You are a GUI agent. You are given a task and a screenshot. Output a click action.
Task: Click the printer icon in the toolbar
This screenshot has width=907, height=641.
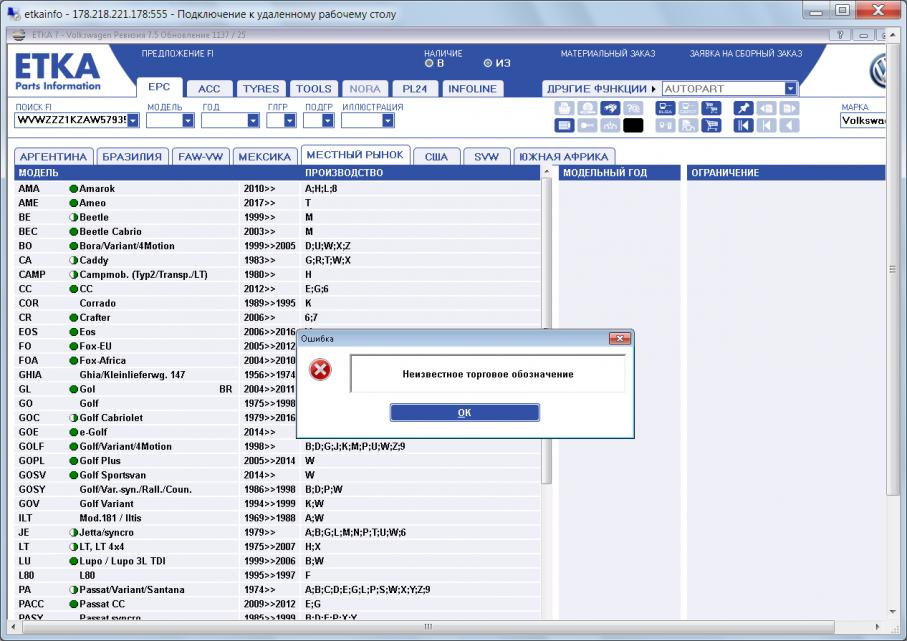point(564,108)
